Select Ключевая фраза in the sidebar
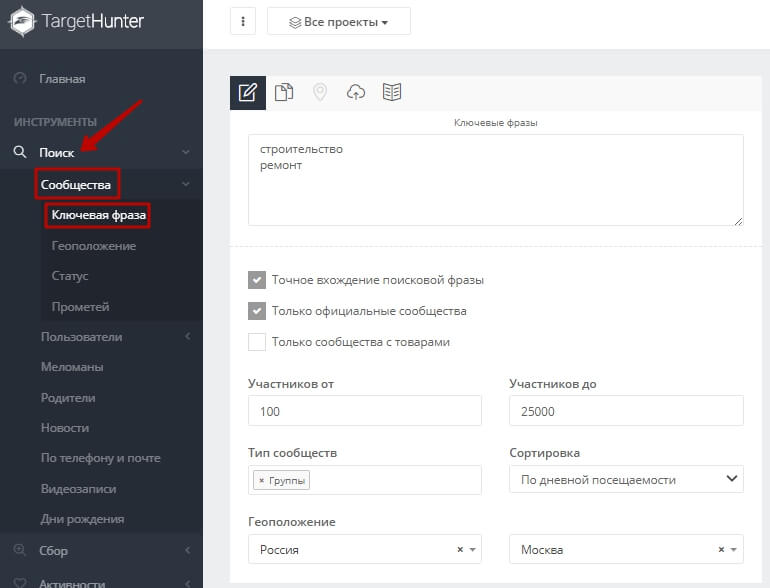The height and width of the screenshot is (588, 770). pyautogui.click(x=98, y=215)
